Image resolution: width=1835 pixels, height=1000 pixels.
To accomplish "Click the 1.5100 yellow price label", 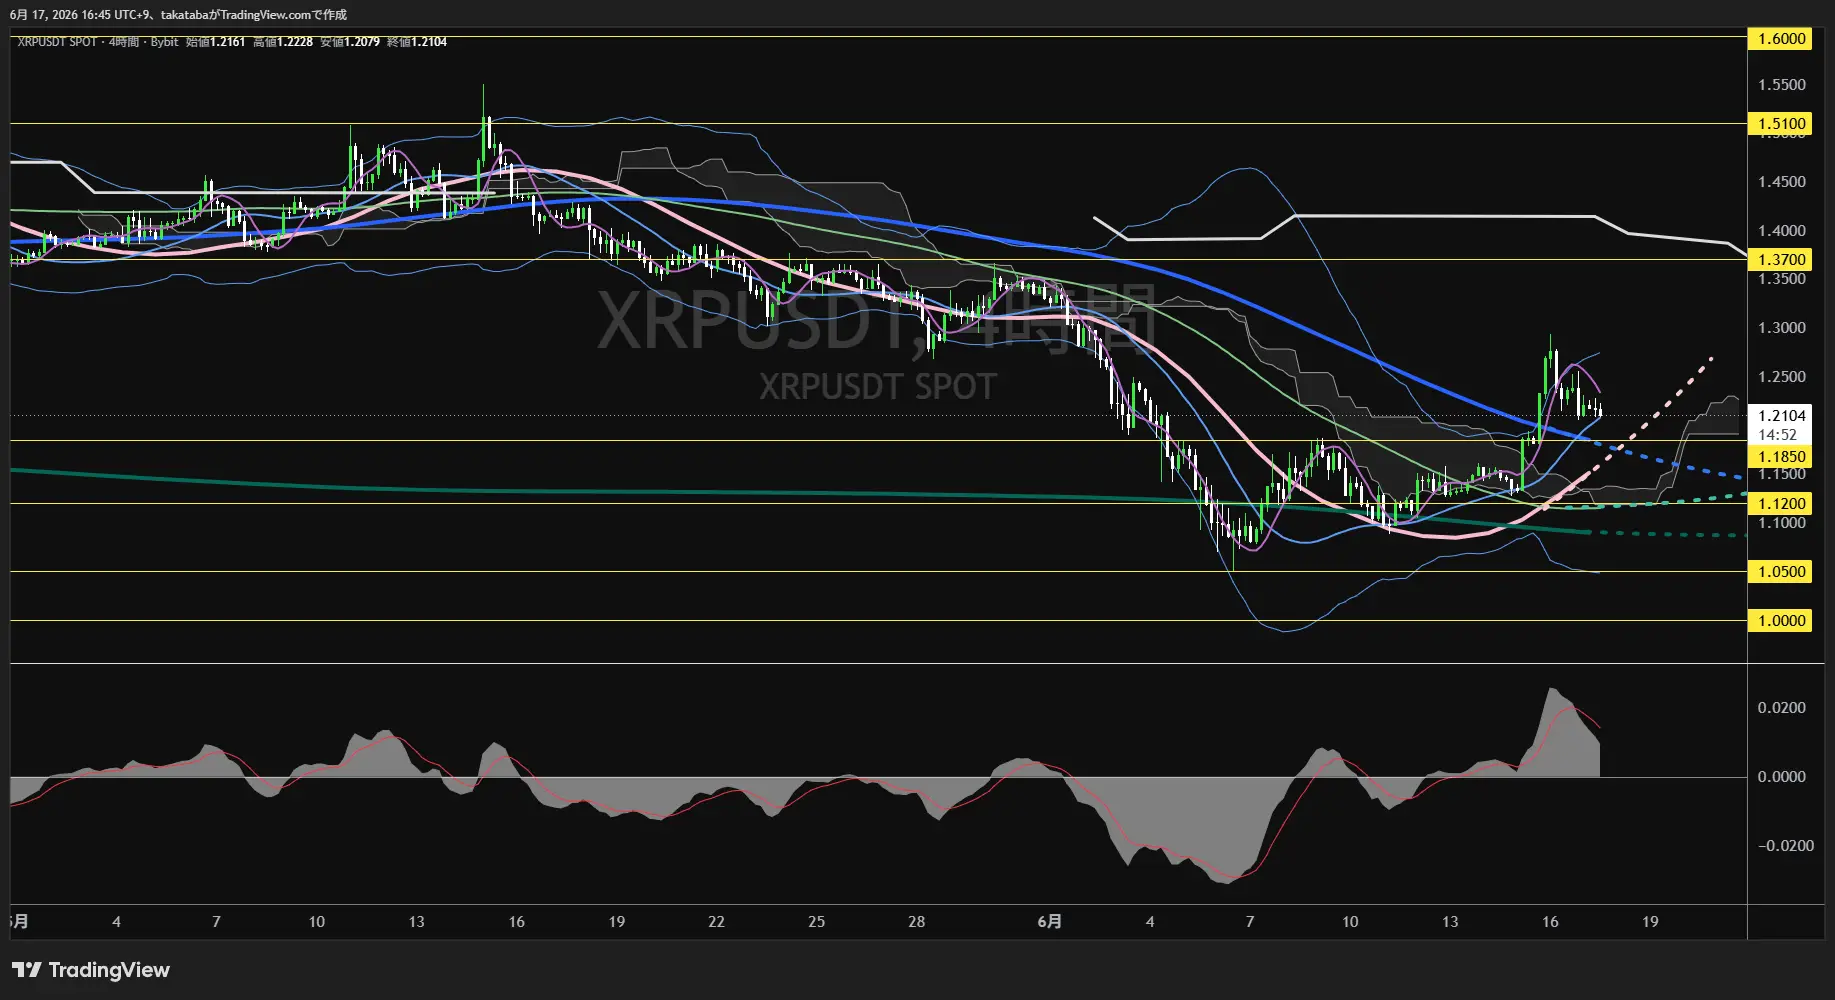I will coord(1780,124).
